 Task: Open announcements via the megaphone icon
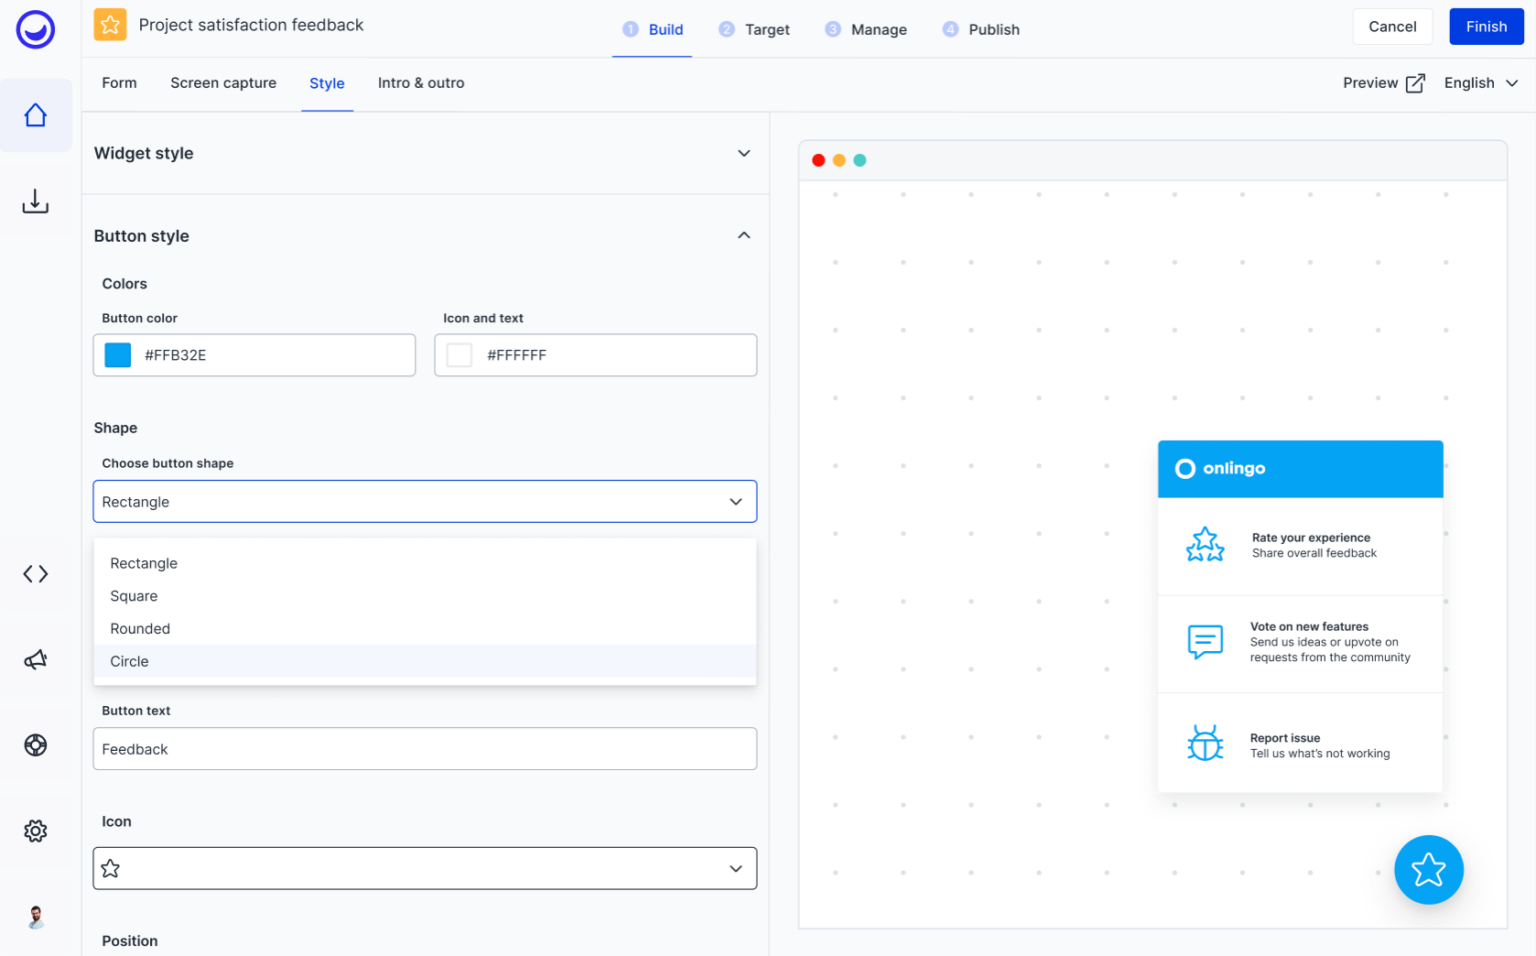click(36, 659)
